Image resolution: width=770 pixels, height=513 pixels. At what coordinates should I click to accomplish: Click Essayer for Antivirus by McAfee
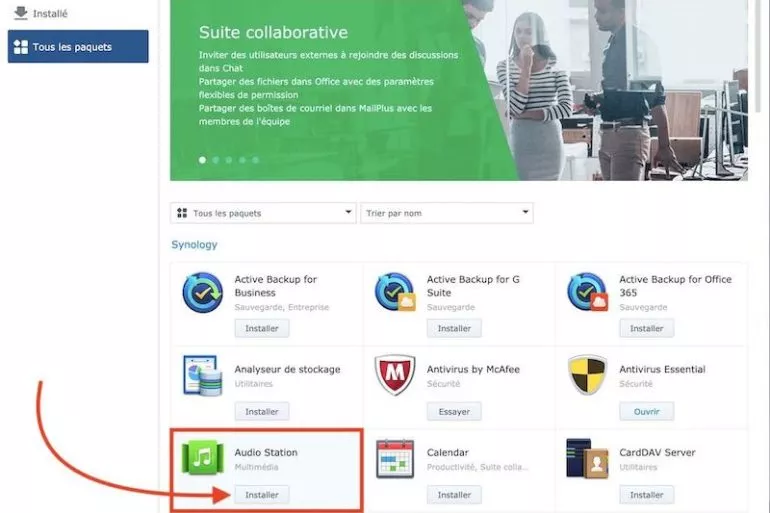click(x=454, y=411)
